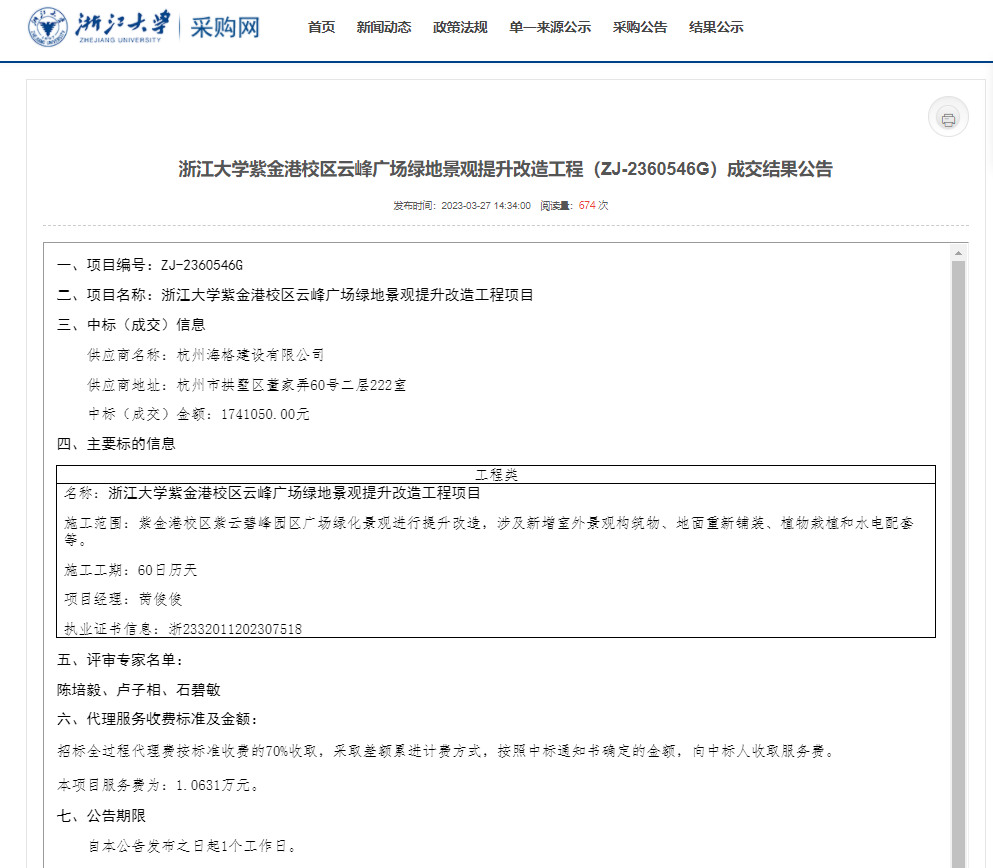Click the 施工范围 description text
Screen dimensions: 993x868
[x=489, y=531]
